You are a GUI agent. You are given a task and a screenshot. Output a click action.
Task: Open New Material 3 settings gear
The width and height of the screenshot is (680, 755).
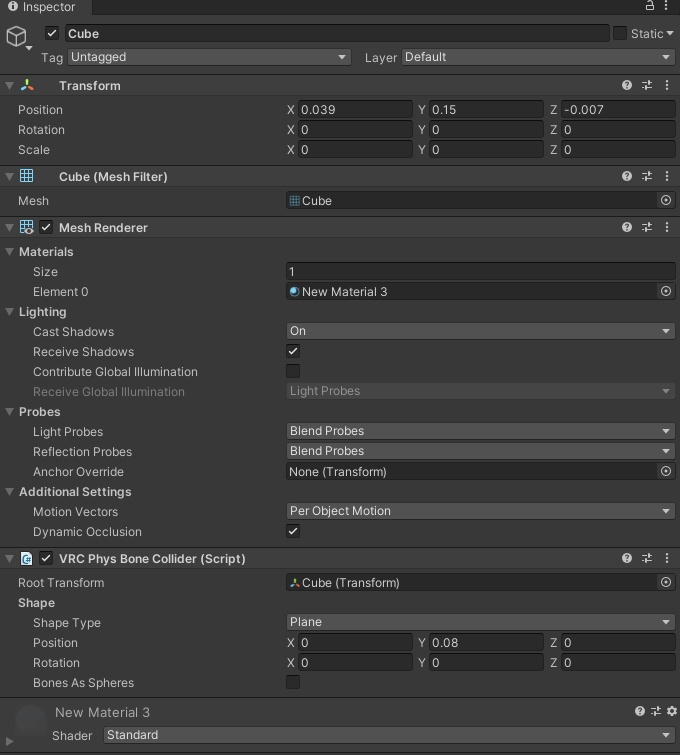[671, 712]
